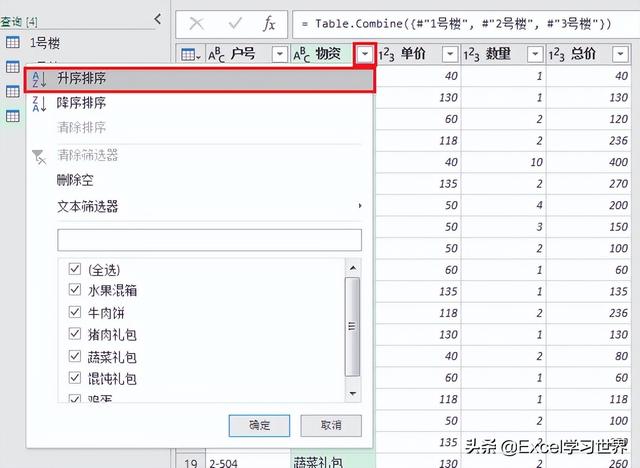This screenshot has width=640, height=468.
Task: Uncheck 水果混箱 in the filter list
Action: [x=75, y=290]
